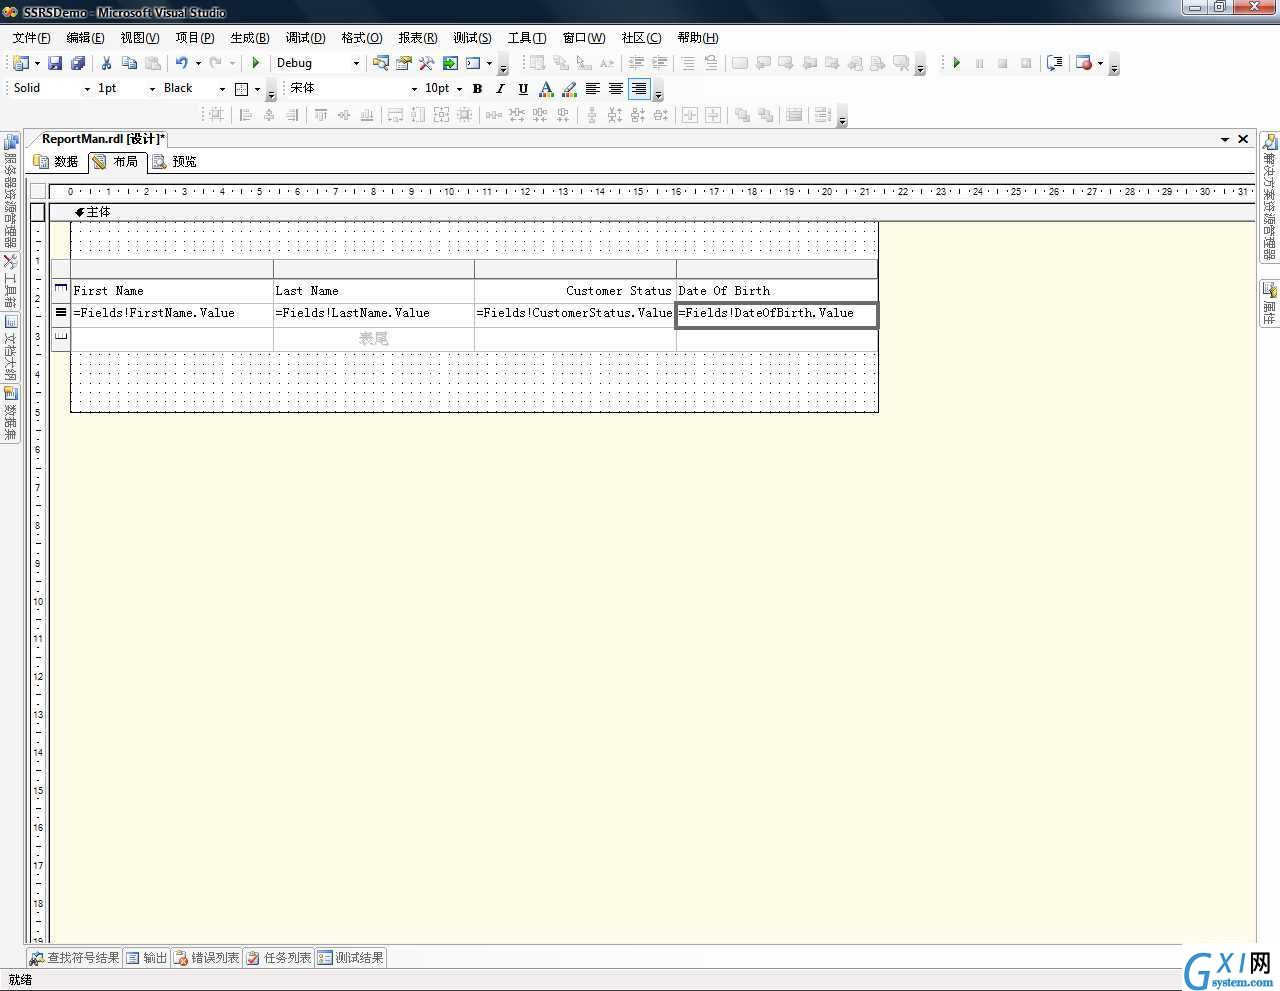Viewport: 1280px width, 991px height.
Task: Select the First Name header cell
Action: tap(172, 291)
